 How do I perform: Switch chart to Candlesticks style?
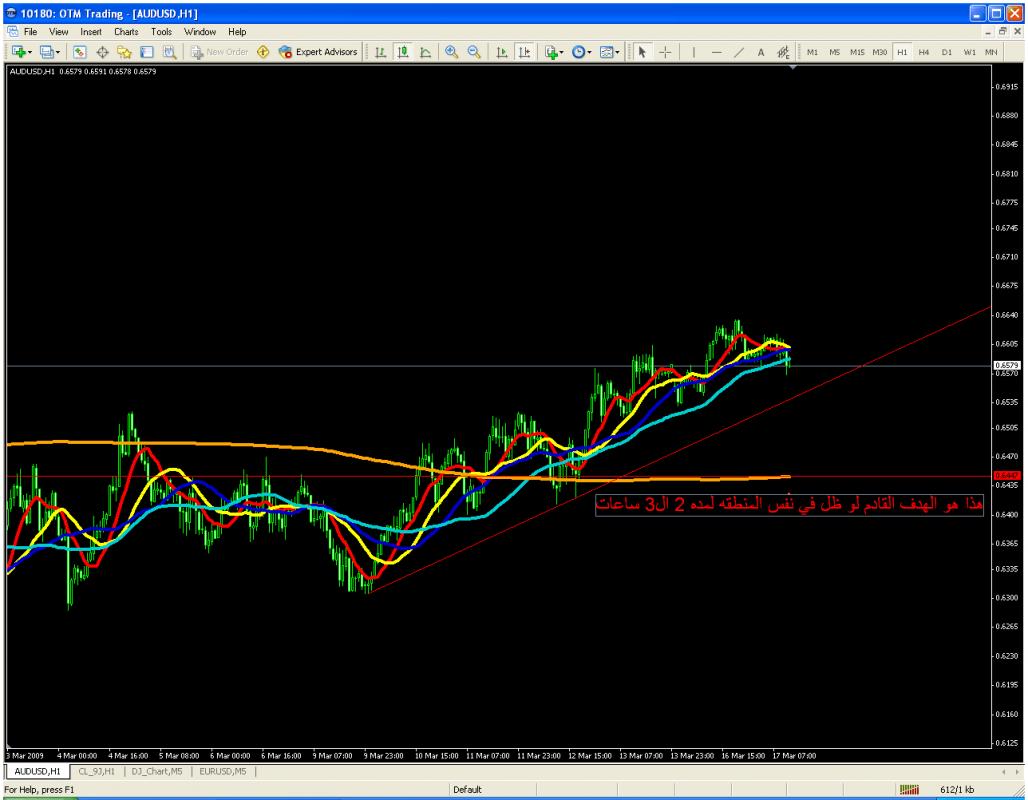[x=403, y=52]
